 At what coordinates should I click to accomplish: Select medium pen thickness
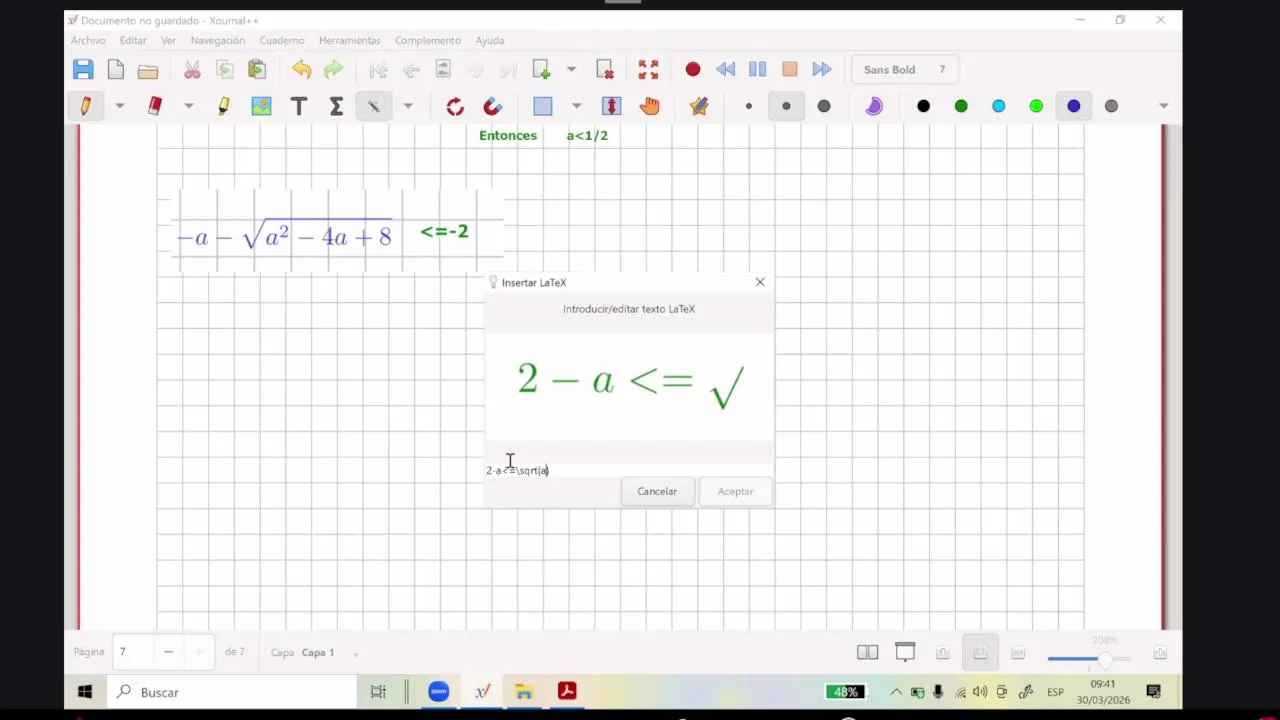pos(786,106)
